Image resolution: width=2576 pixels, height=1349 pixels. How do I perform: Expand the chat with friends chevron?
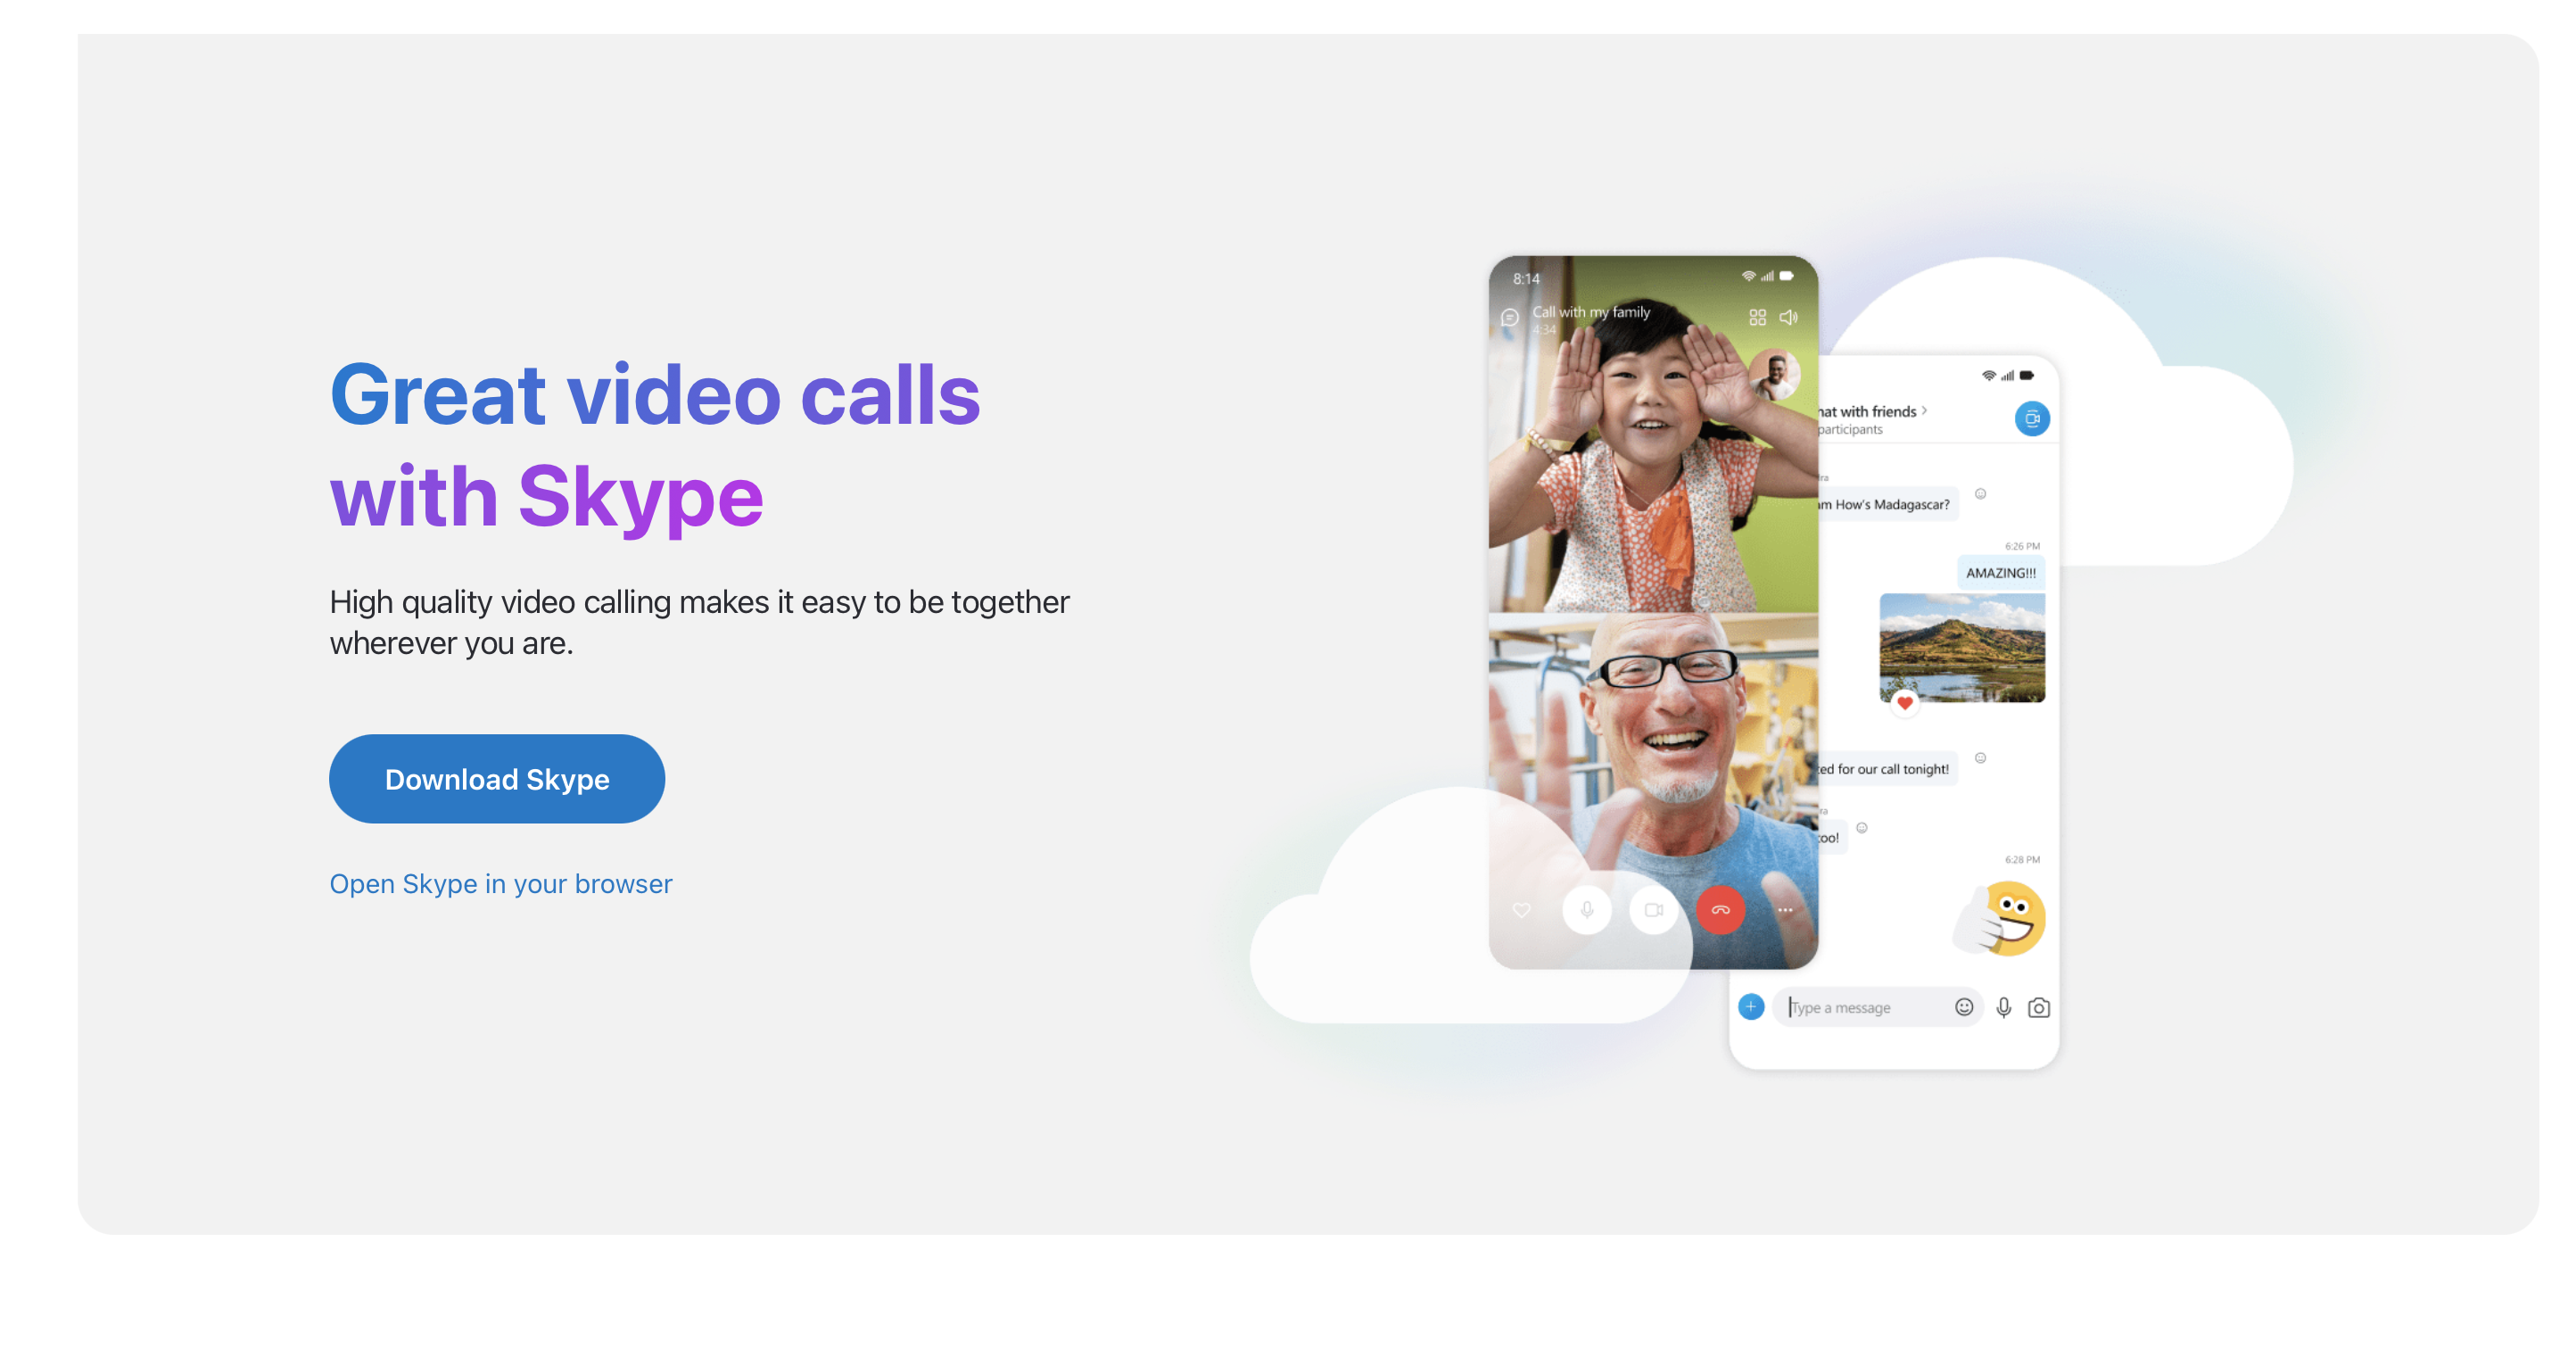tap(1924, 411)
